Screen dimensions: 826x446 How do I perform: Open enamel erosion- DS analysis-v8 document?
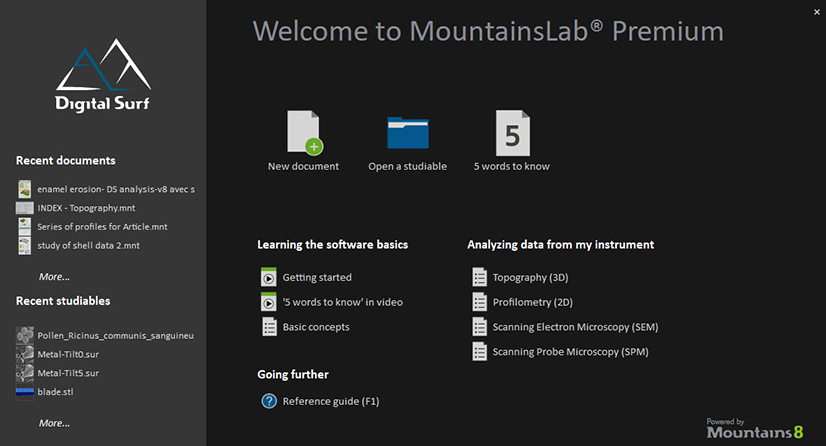click(x=116, y=189)
